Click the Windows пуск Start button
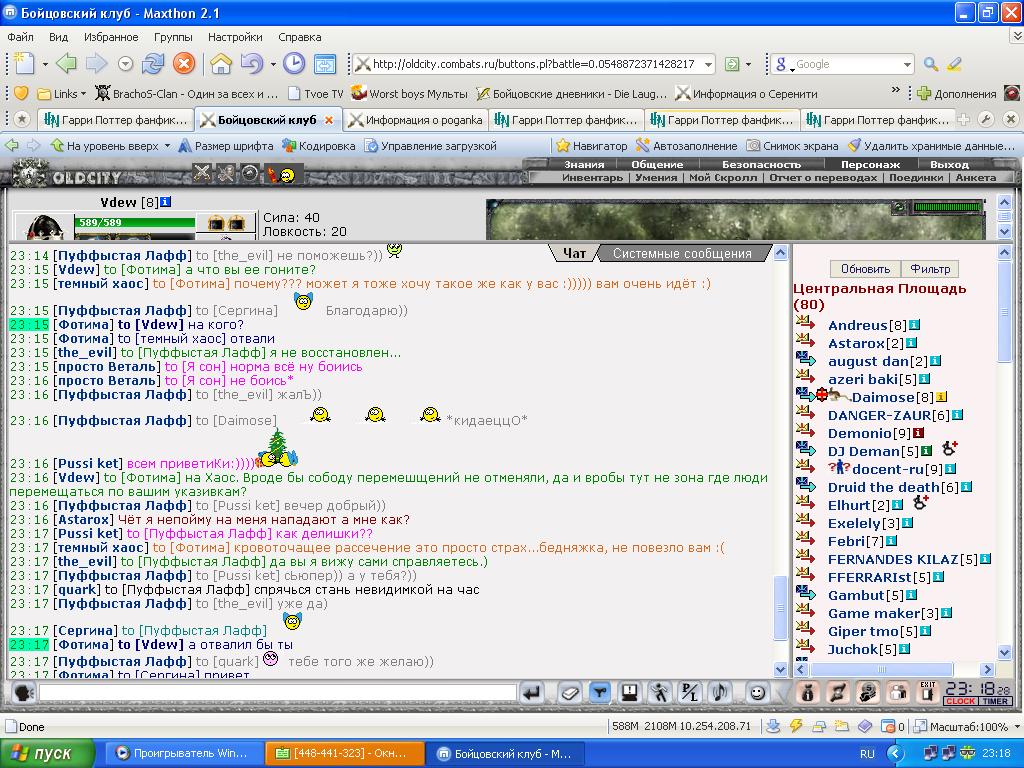1024x768 pixels. point(47,754)
